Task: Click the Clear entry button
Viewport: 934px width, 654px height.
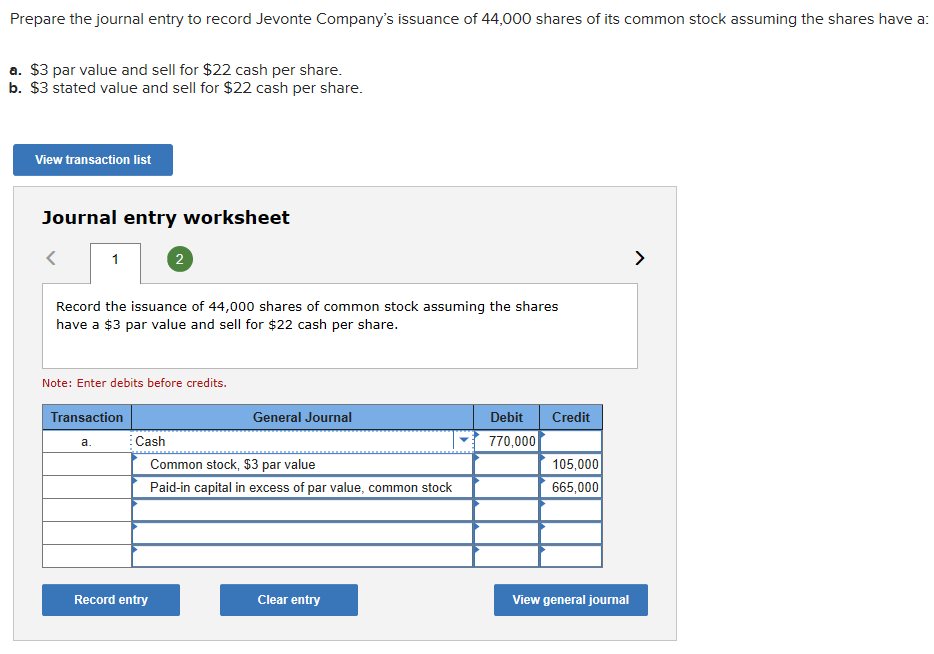Action: (288, 600)
